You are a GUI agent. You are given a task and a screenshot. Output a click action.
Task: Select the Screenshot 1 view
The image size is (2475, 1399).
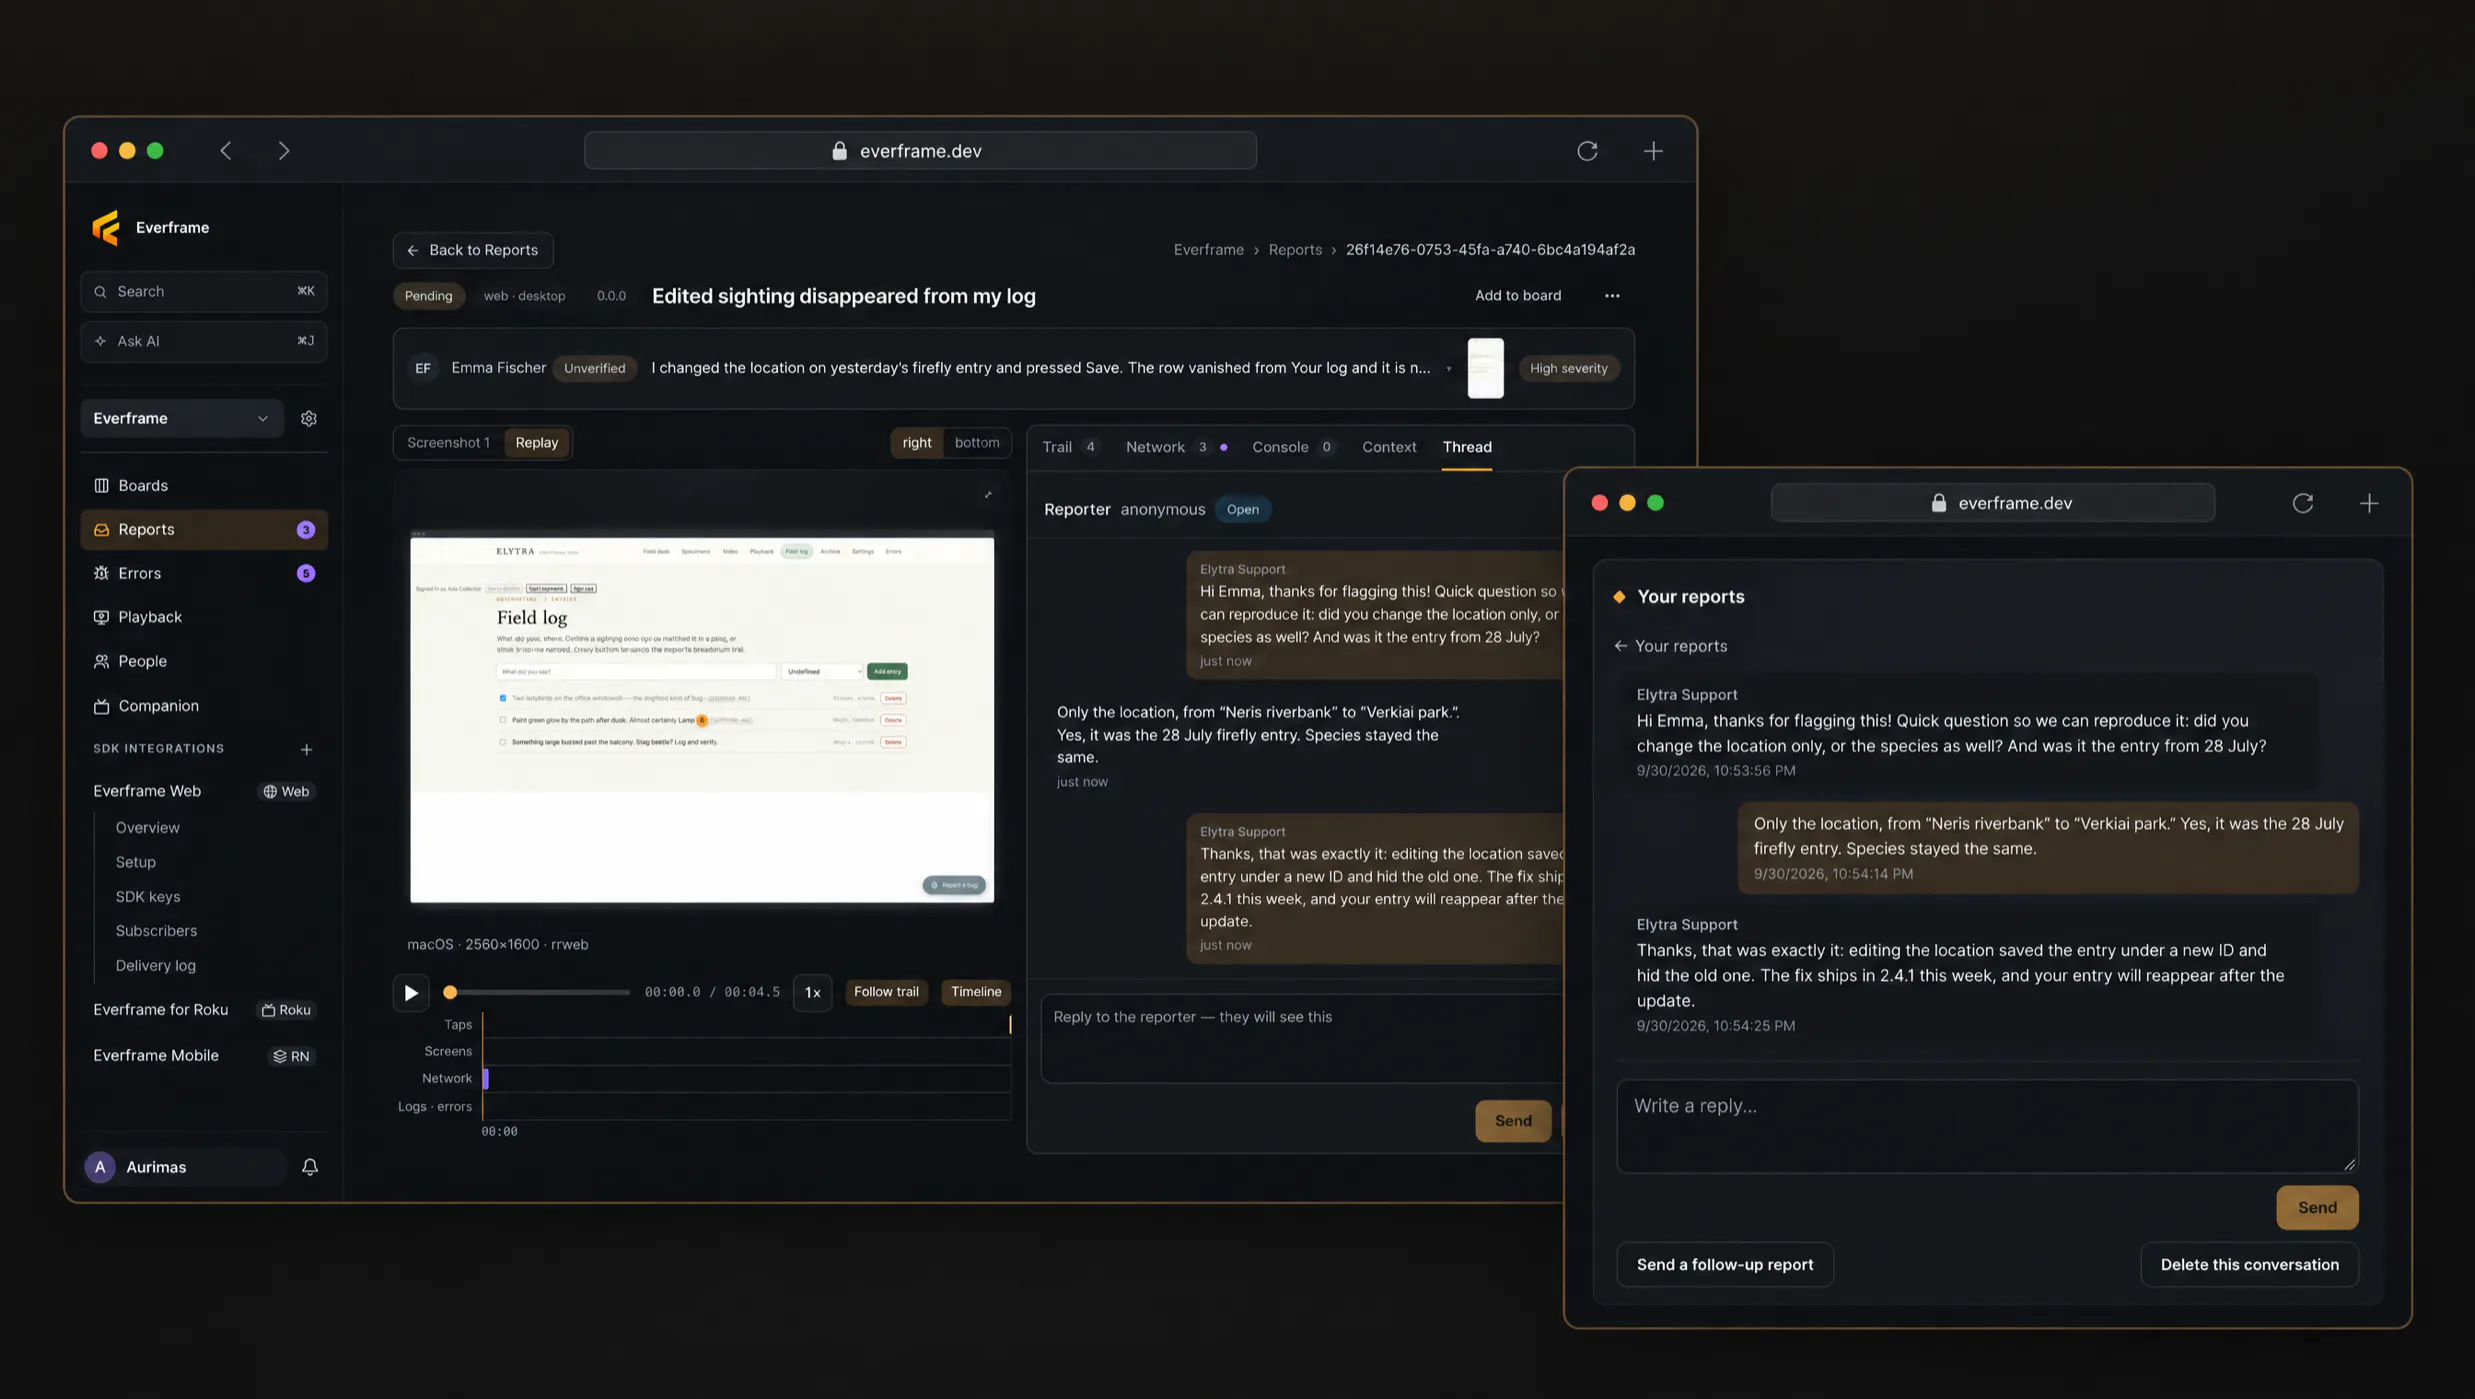pos(448,443)
